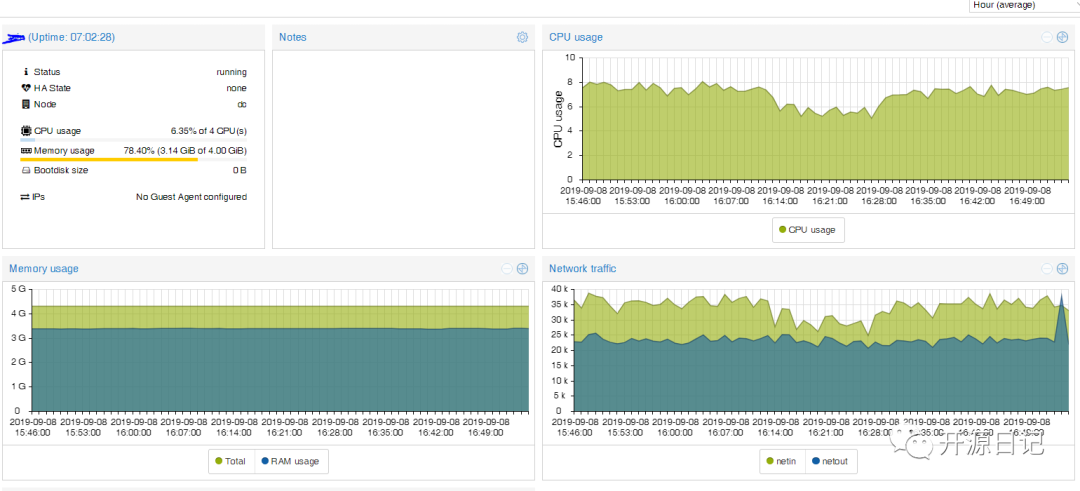Click the Notes panel title
1080x491 pixels.
(x=293, y=37)
